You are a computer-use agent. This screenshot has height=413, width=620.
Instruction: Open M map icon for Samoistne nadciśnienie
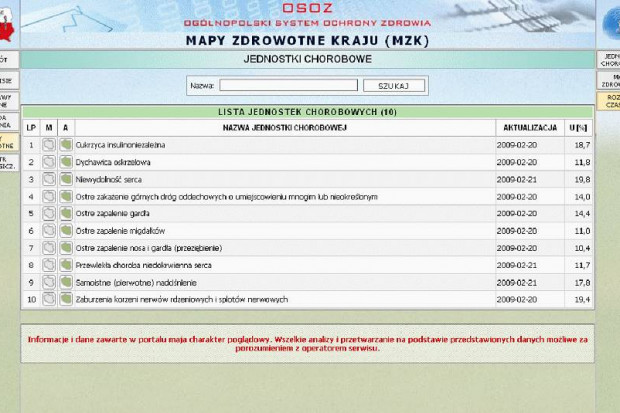[x=49, y=282]
